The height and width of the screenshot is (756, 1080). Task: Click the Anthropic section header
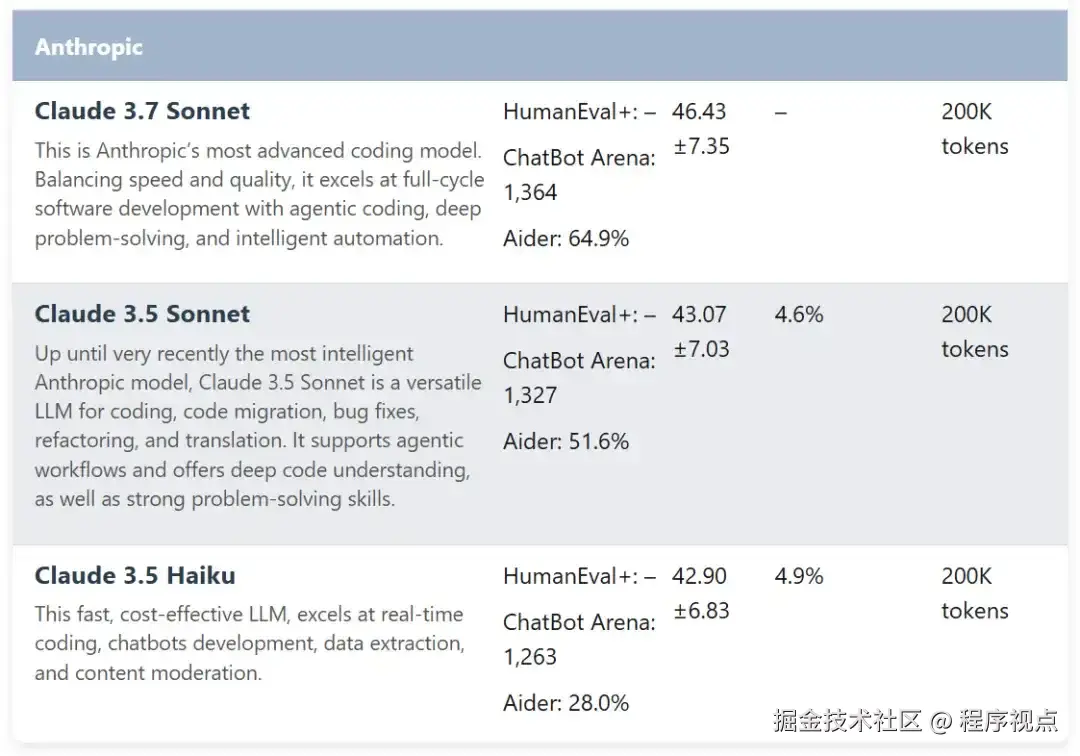pyautogui.click(x=89, y=47)
